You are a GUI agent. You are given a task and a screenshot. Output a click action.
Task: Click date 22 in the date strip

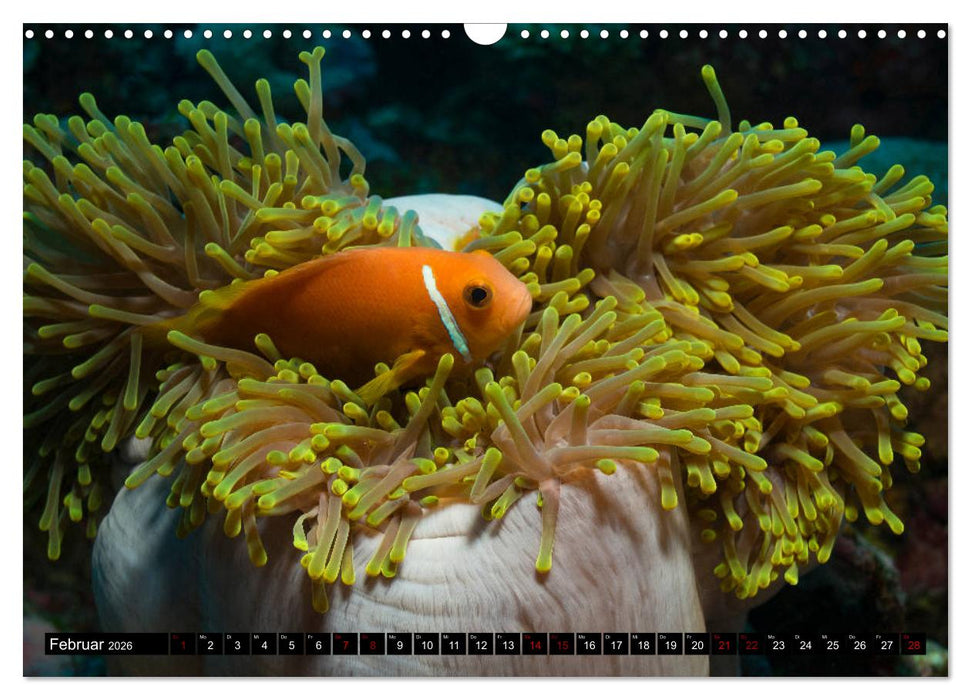click(751, 645)
